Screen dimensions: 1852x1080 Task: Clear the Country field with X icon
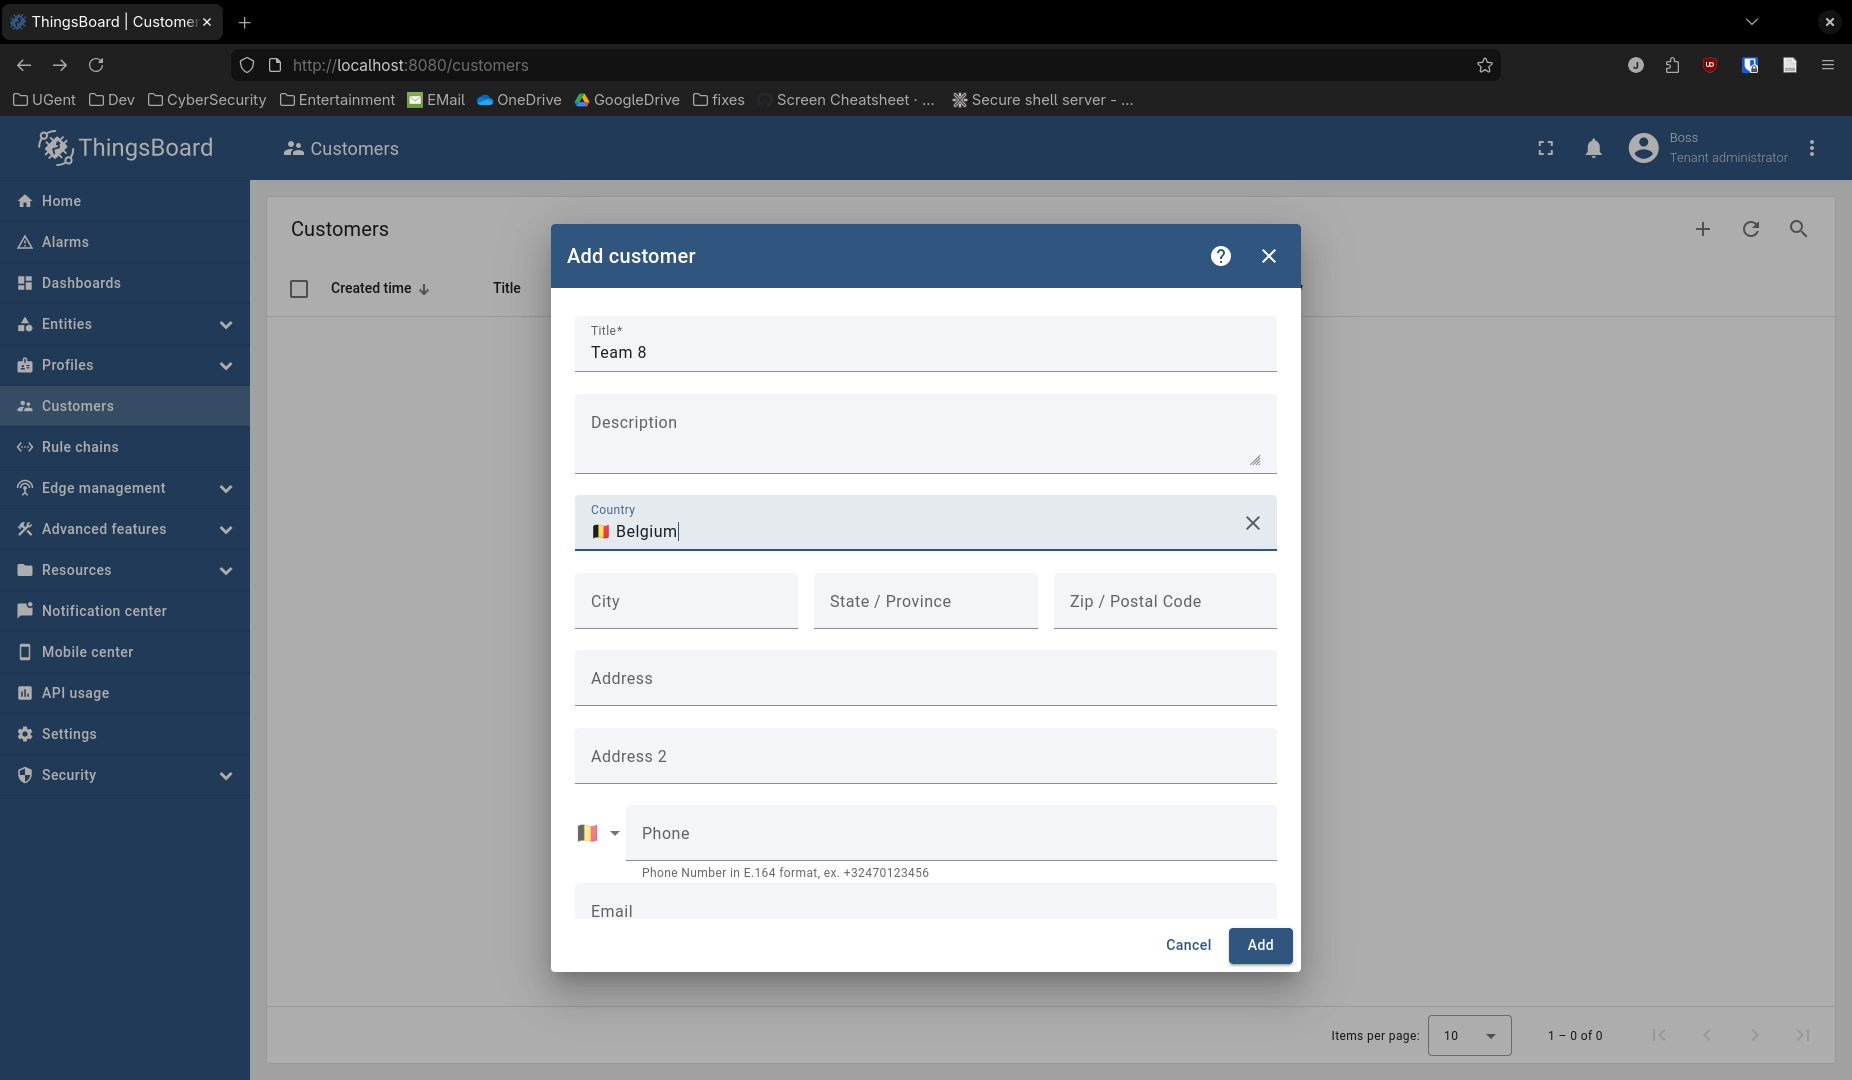click(1252, 523)
